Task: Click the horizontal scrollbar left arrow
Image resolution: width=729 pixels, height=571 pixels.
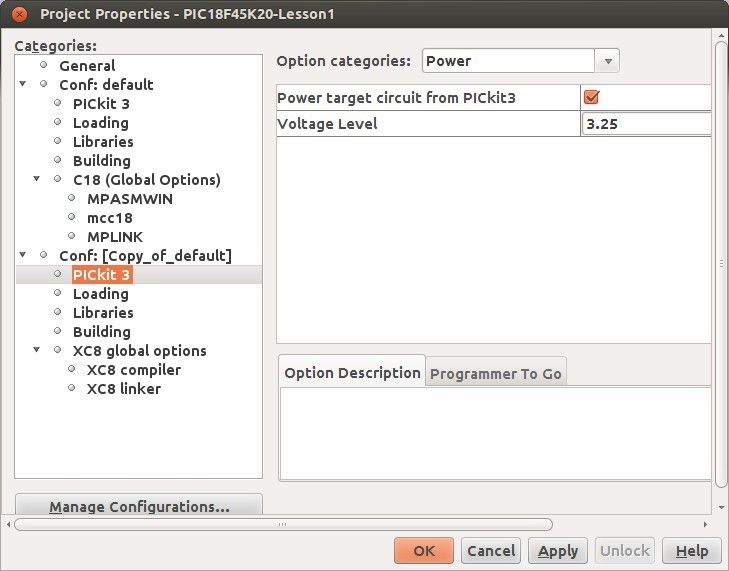Action: coord(8,525)
